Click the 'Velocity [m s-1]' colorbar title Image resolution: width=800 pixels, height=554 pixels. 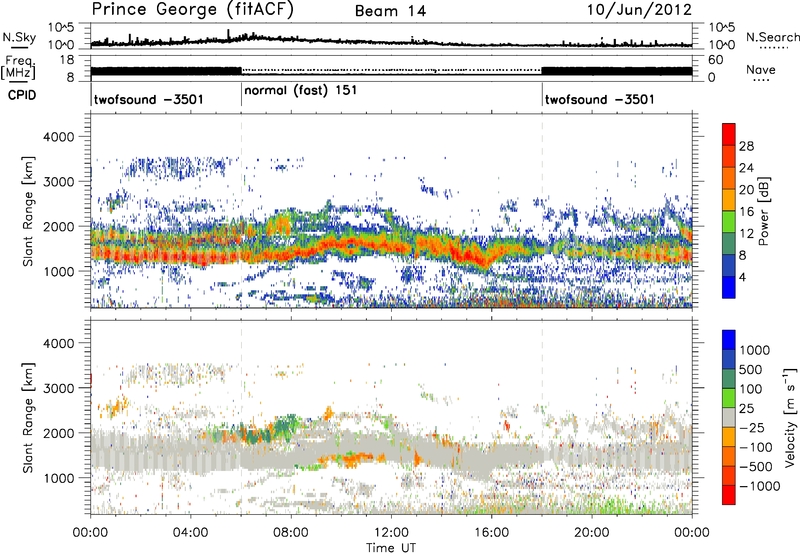pyautogui.click(x=790, y=417)
